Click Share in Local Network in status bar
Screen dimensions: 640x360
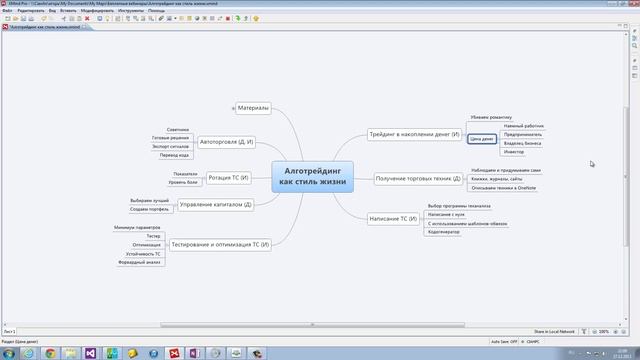(x=554, y=331)
